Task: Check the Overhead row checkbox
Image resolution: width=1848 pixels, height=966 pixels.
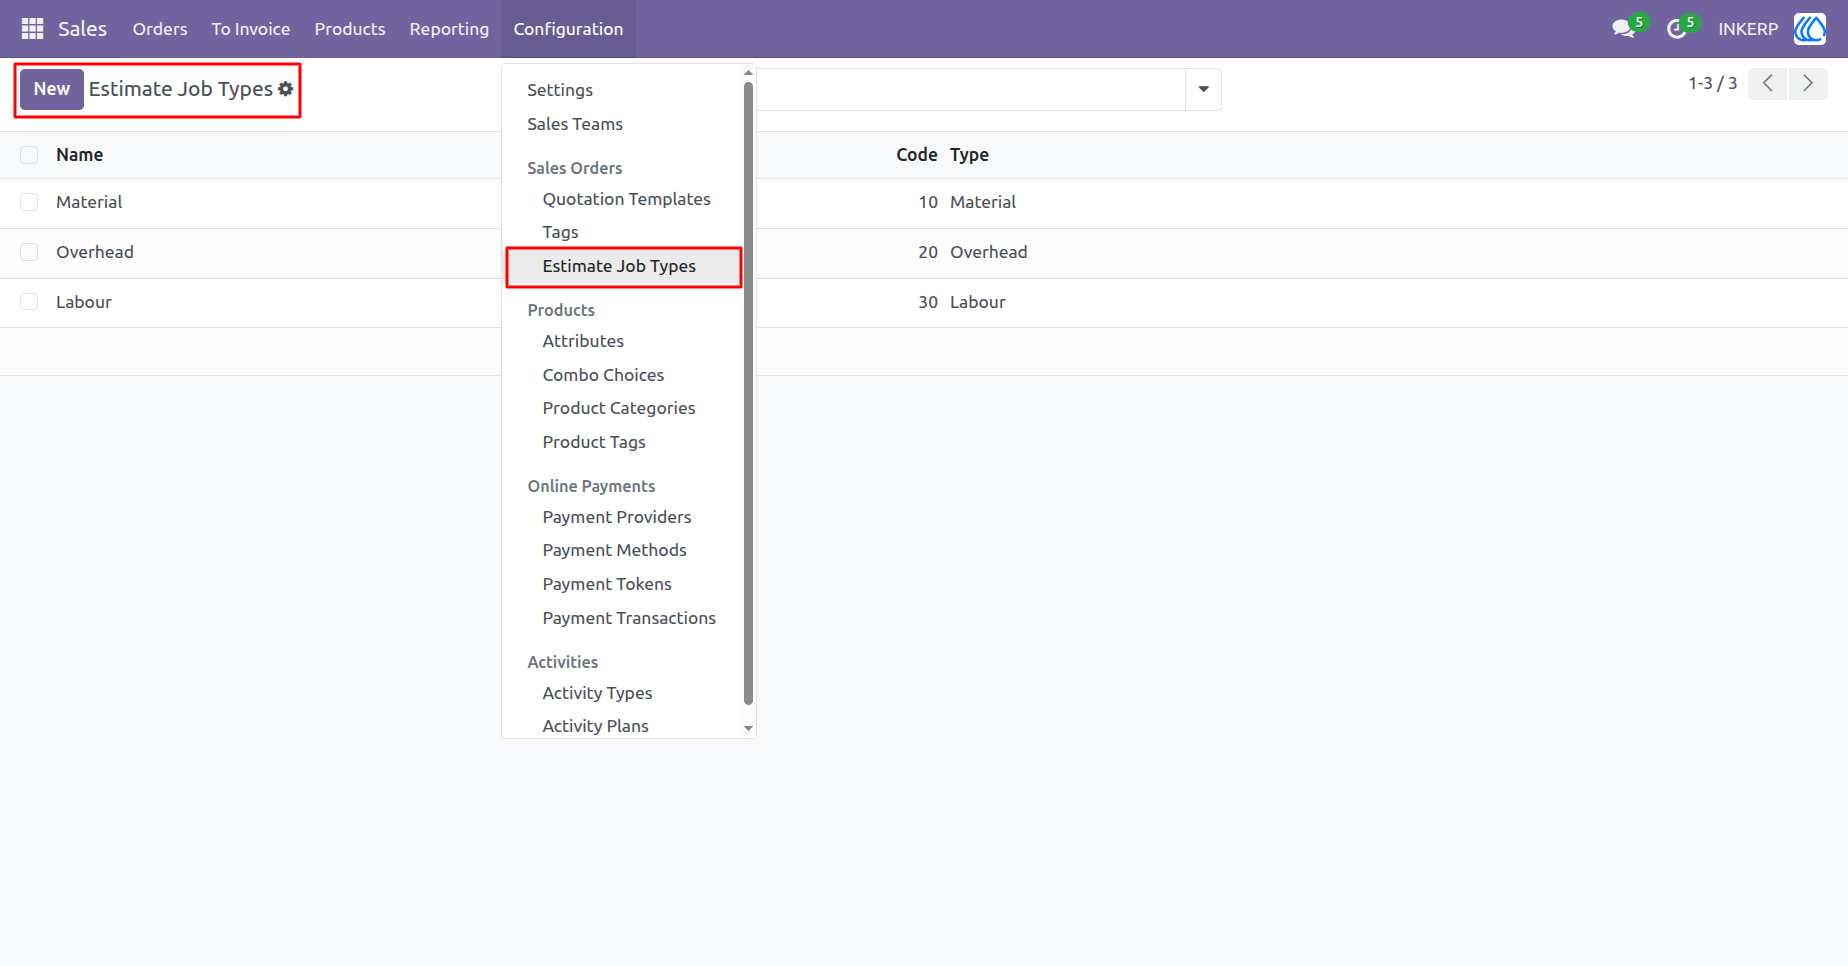Action: 29,252
